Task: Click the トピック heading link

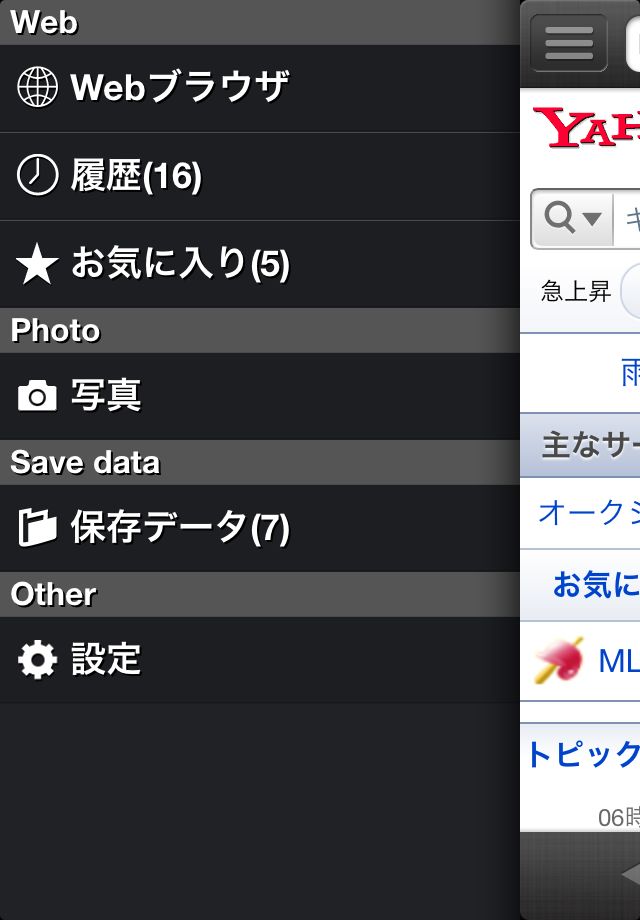Action: 583,755
